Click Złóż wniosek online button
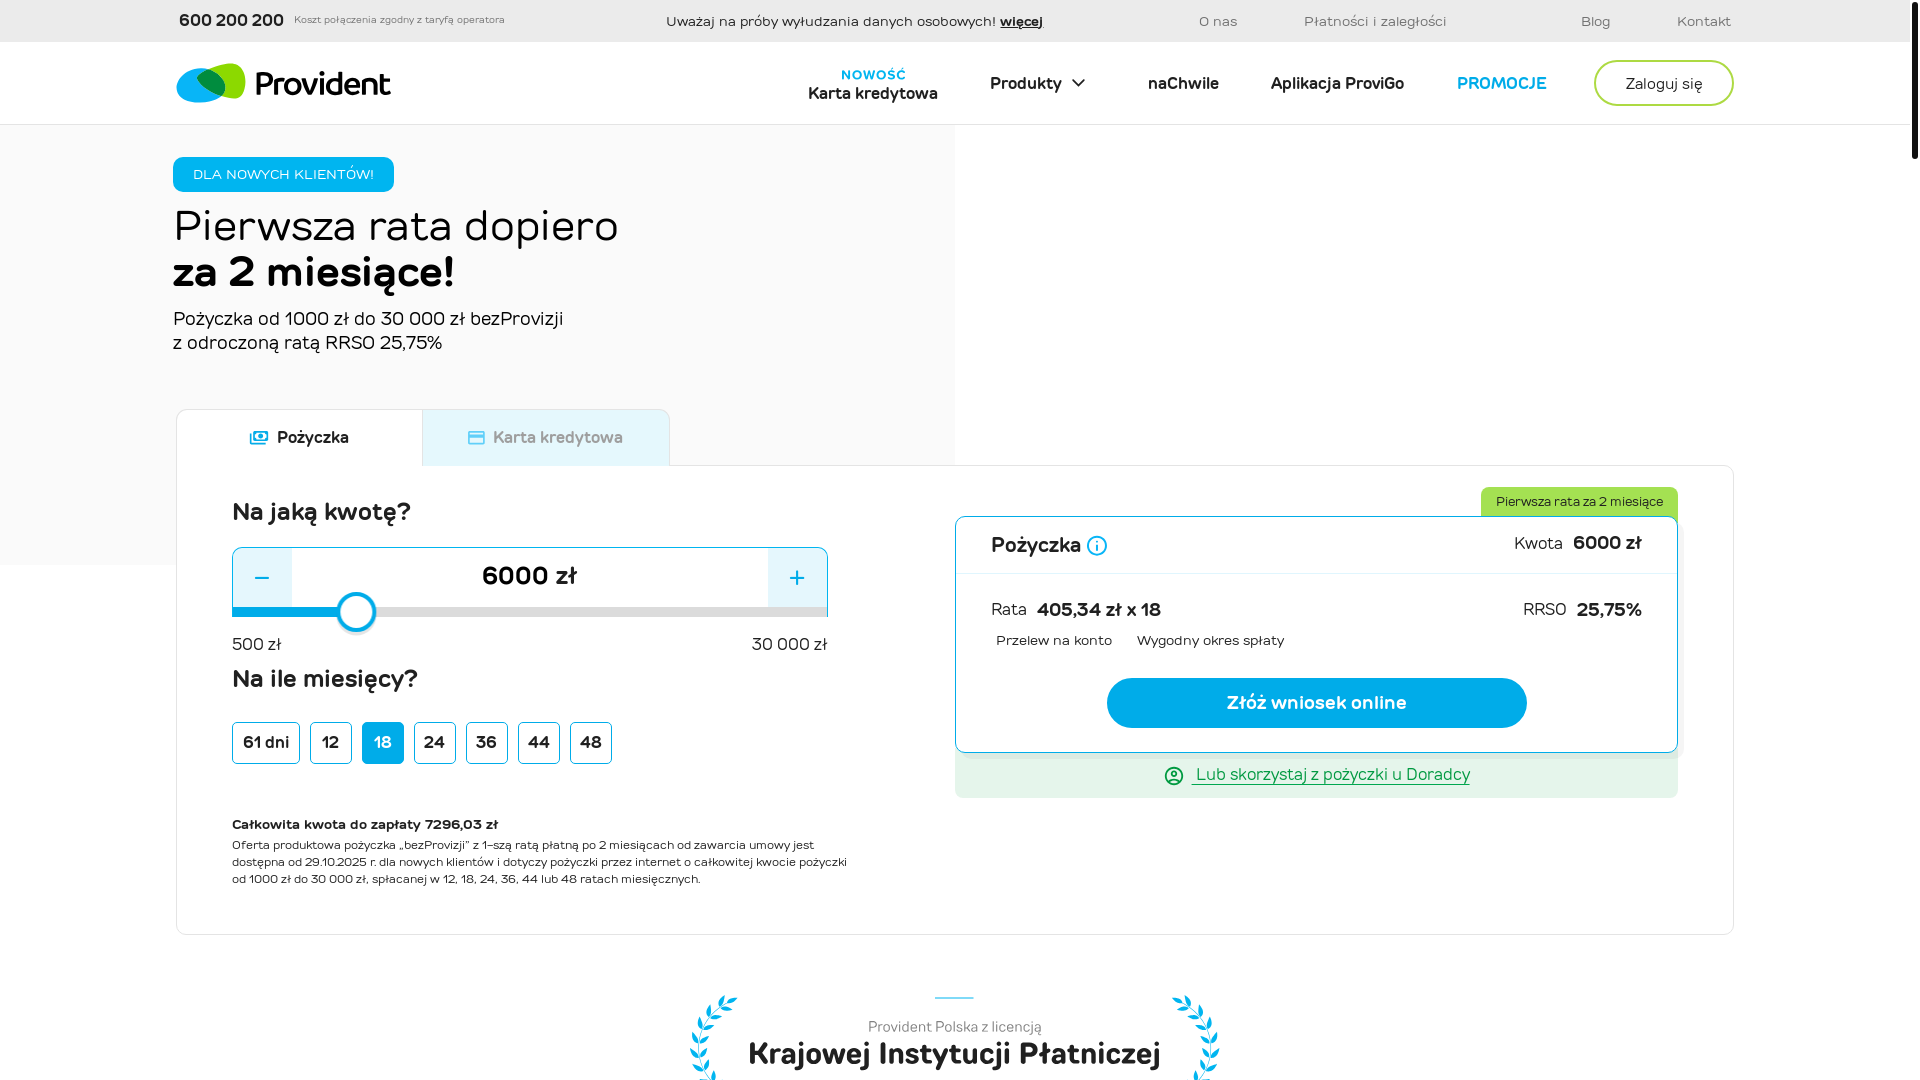Image resolution: width=1920 pixels, height=1080 pixels. coord(1317,703)
